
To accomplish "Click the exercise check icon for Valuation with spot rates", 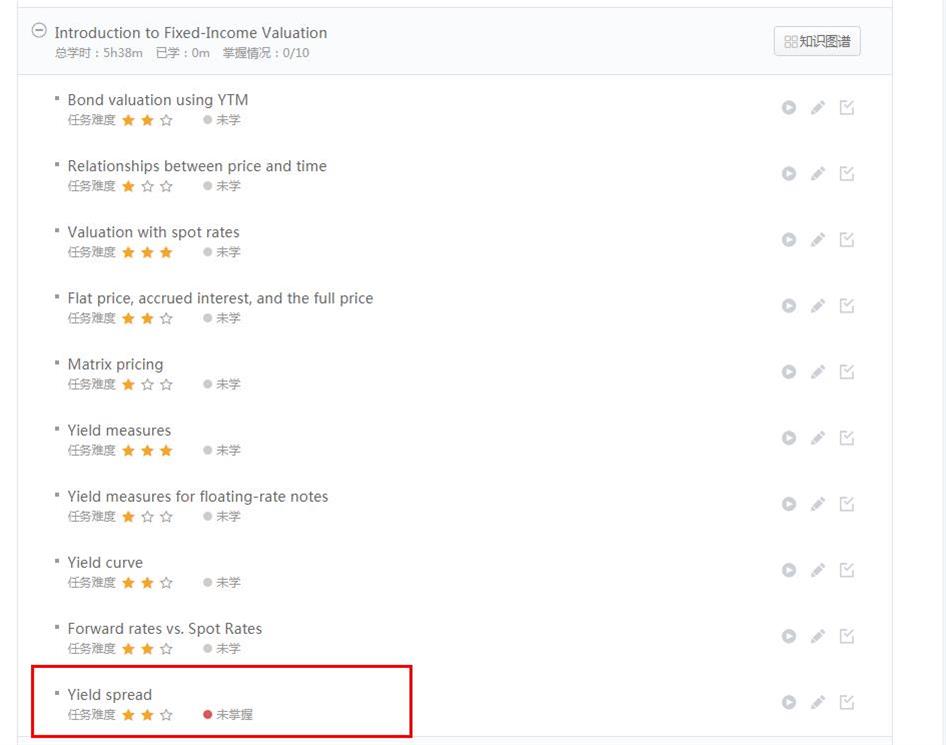I will (847, 240).
